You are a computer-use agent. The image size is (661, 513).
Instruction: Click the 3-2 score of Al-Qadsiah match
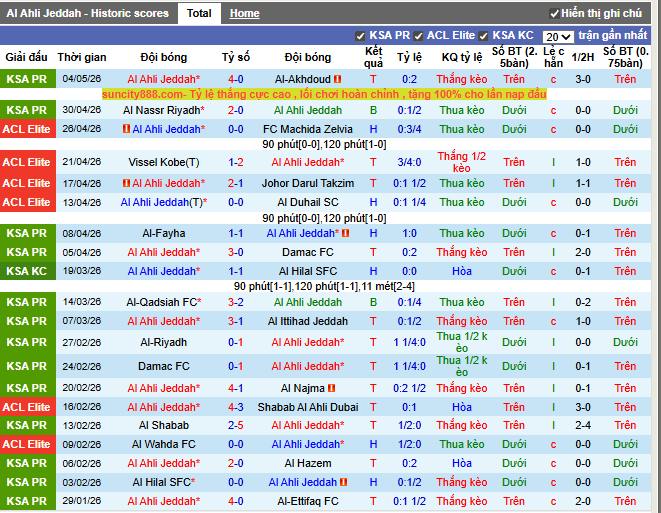point(236,302)
